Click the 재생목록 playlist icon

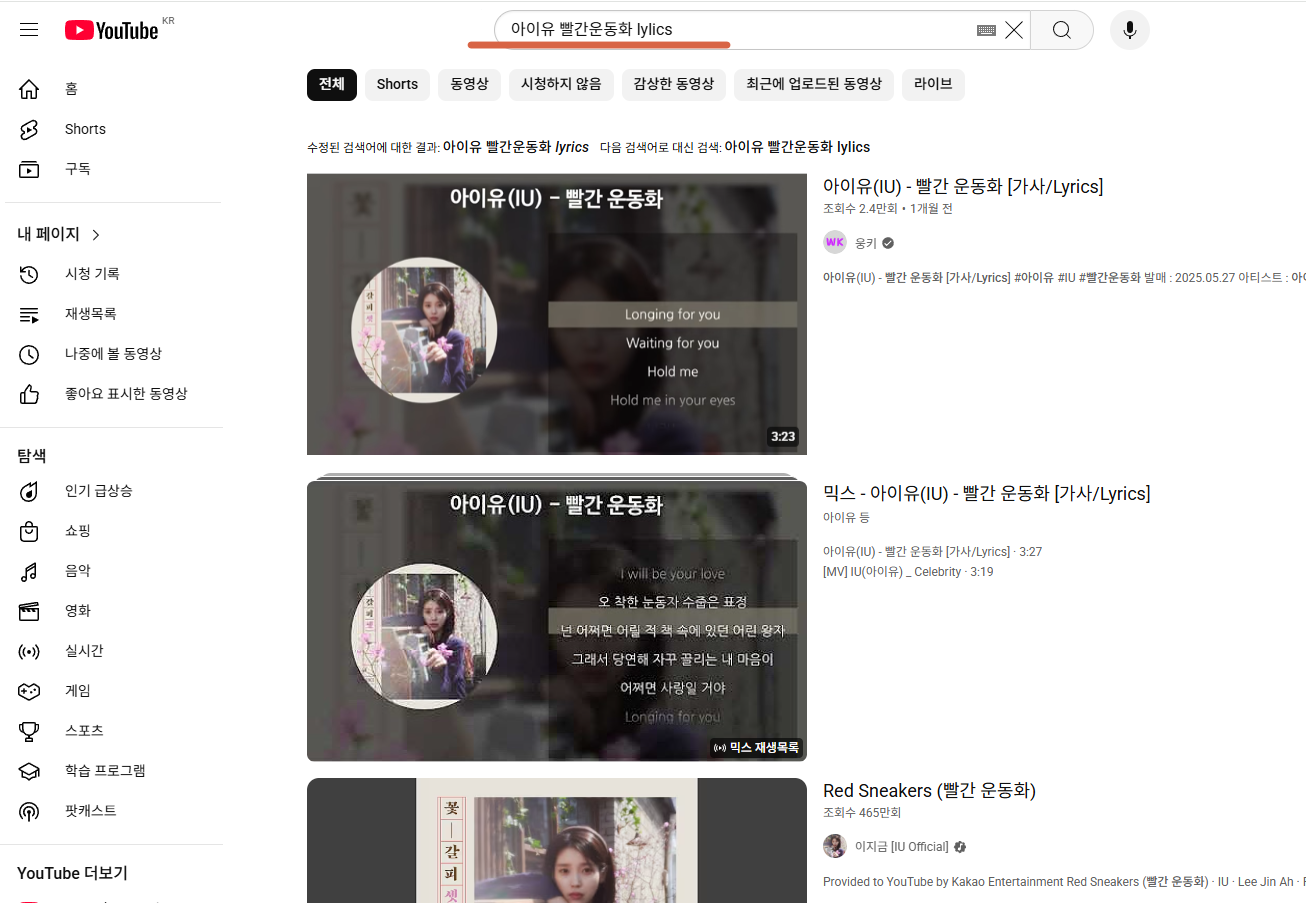[x=29, y=314]
